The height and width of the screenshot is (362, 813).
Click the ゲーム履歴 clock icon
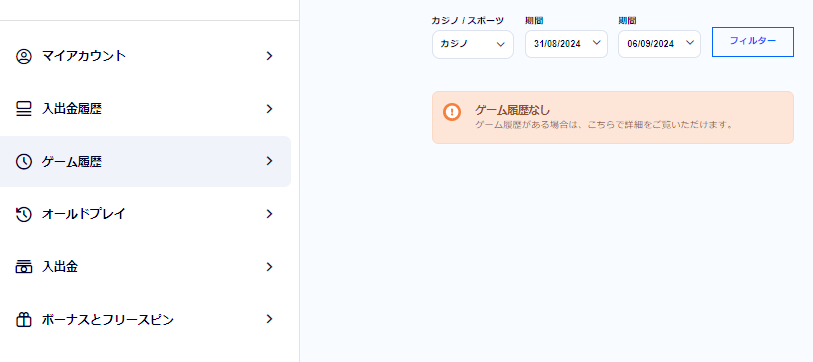pos(23,162)
